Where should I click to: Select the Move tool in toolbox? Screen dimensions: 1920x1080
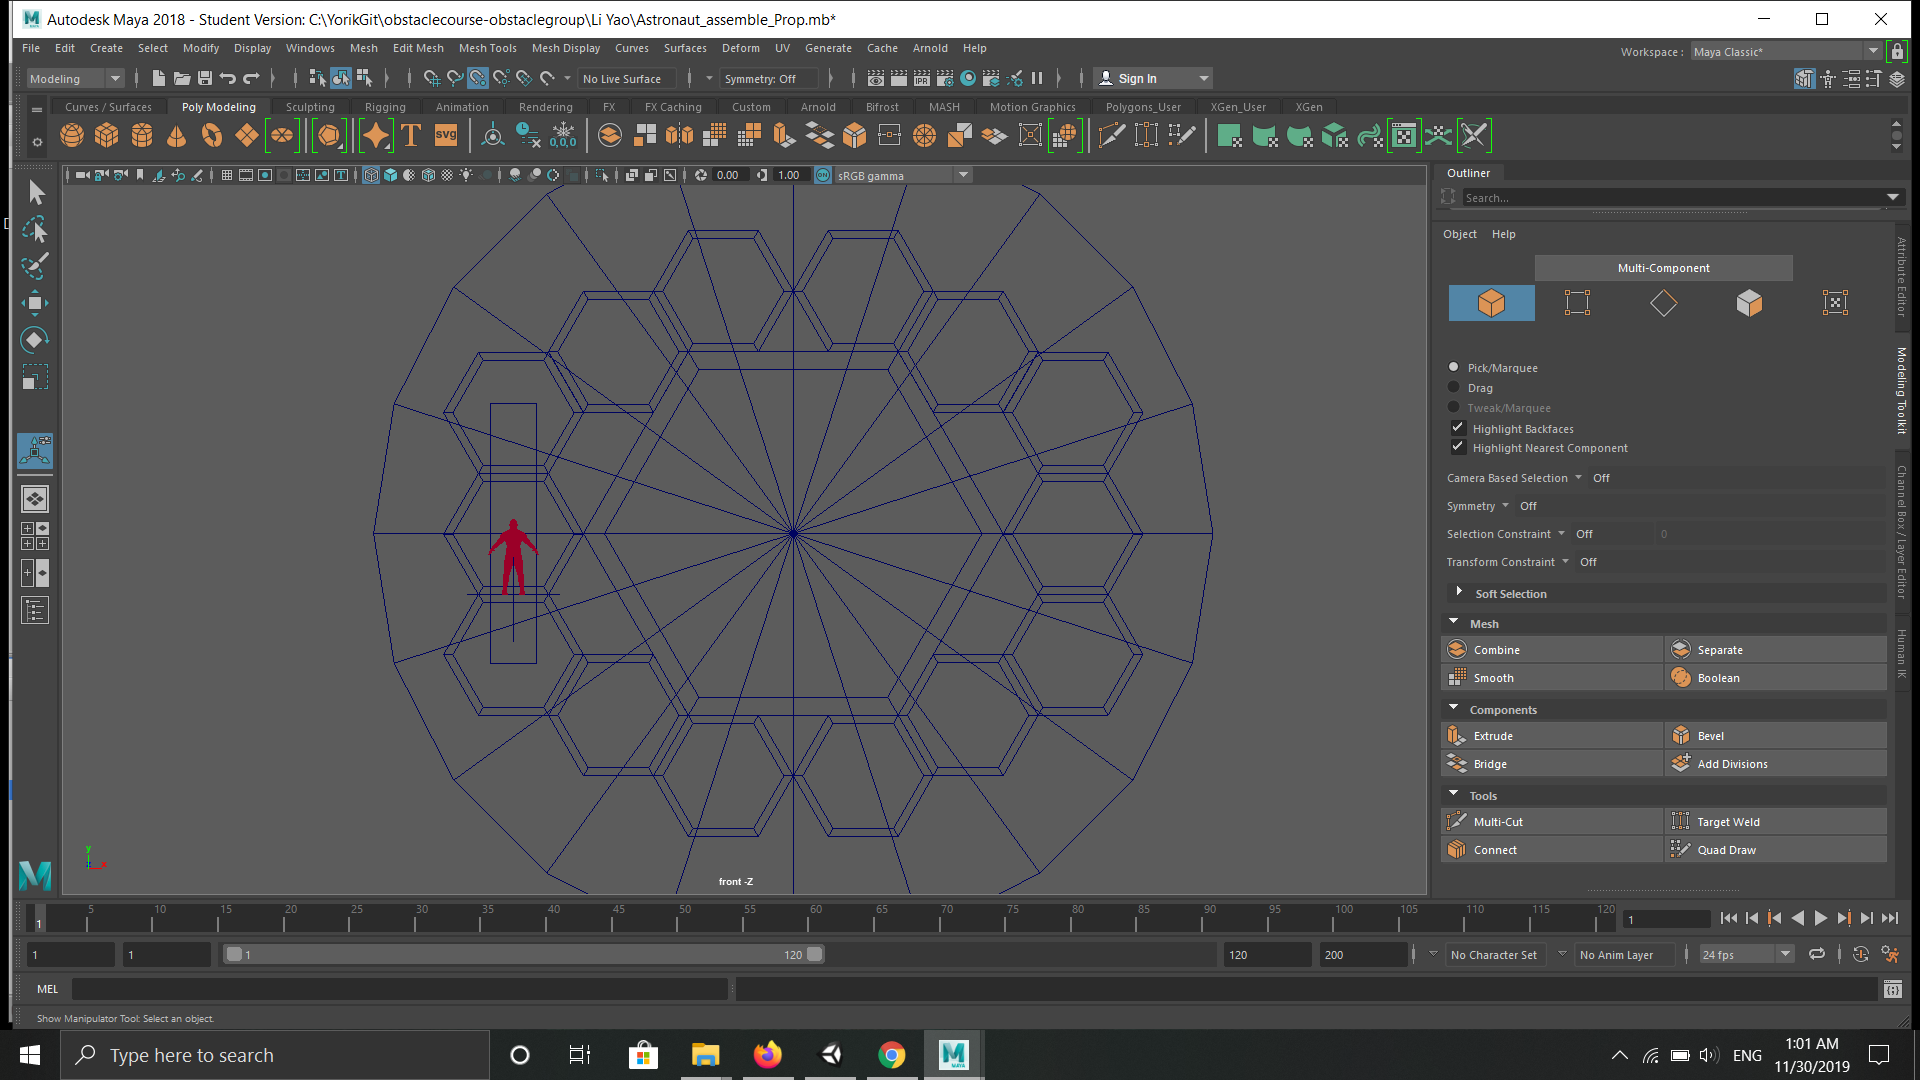(x=35, y=303)
